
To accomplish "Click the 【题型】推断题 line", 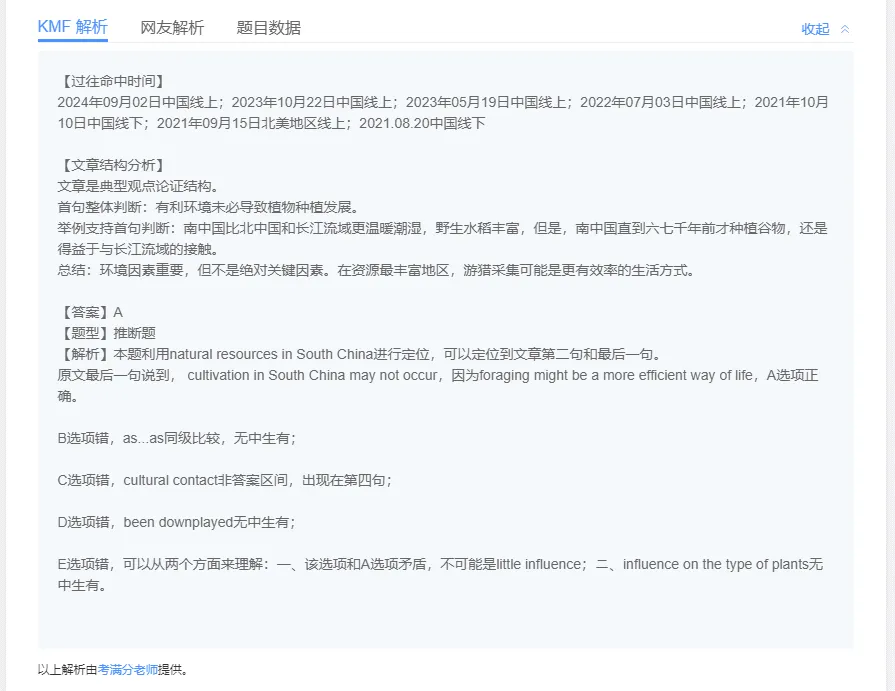I will coord(106,333).
